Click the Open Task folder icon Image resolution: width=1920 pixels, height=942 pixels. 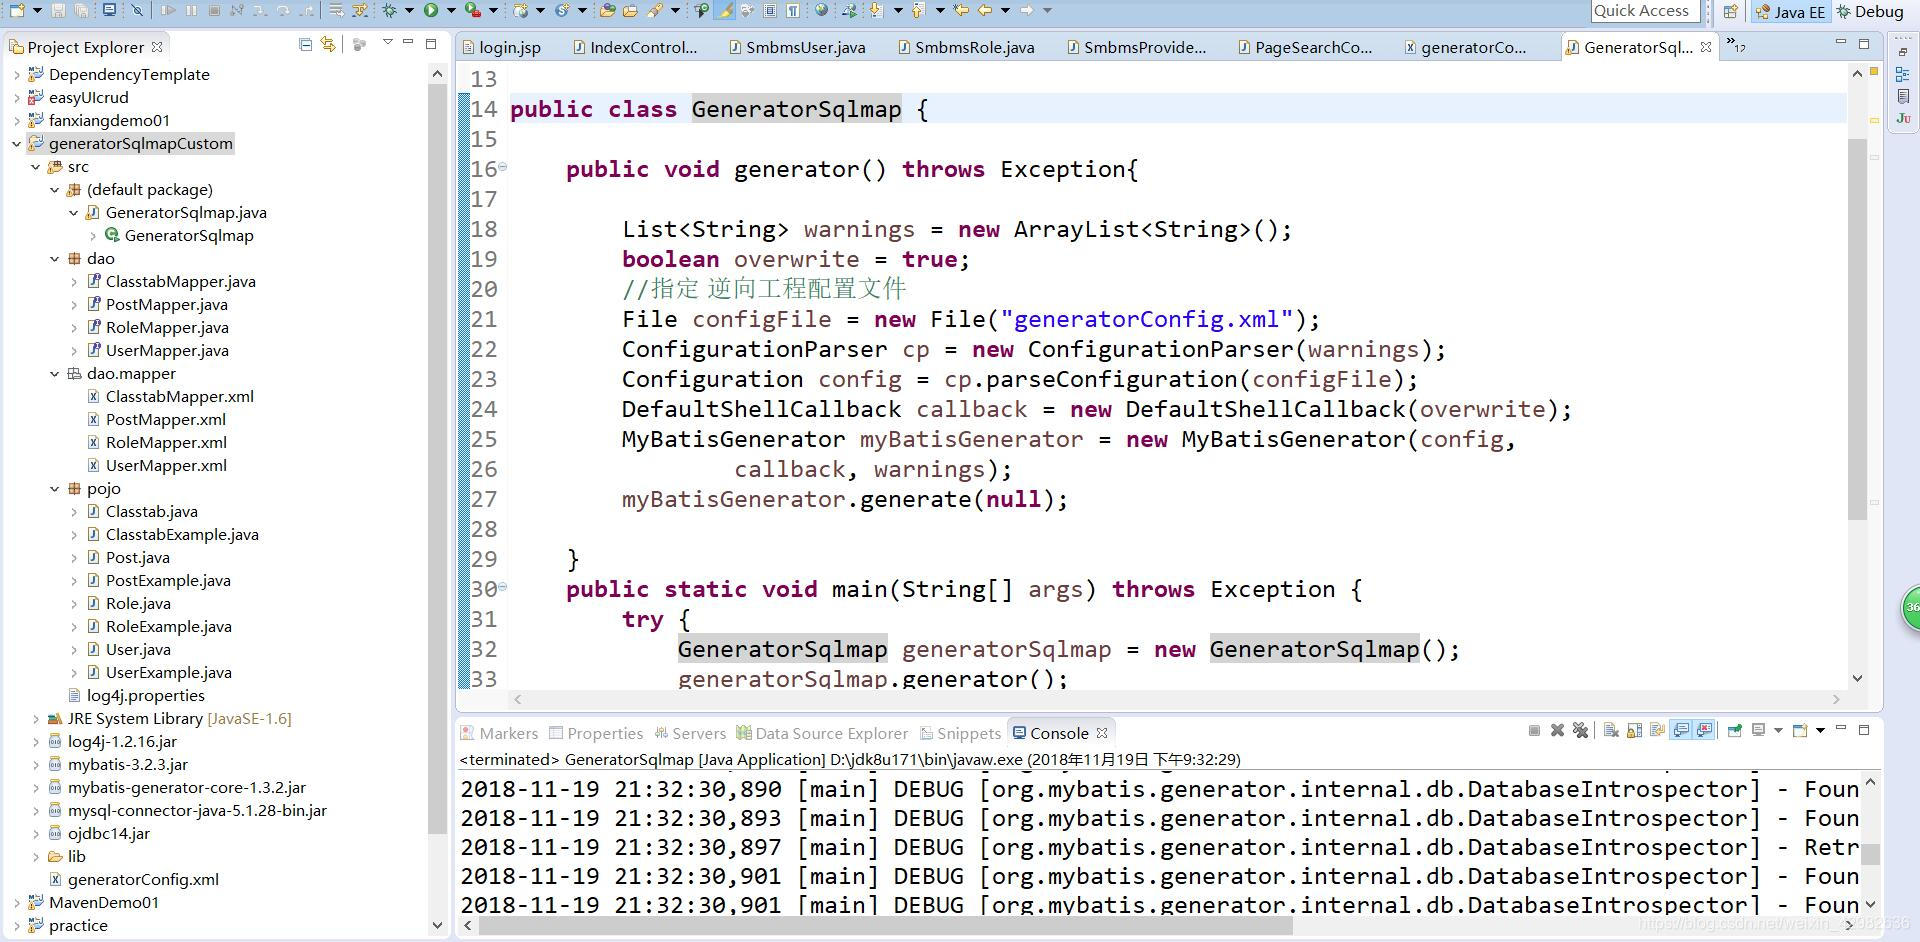(x=630, y=10)
